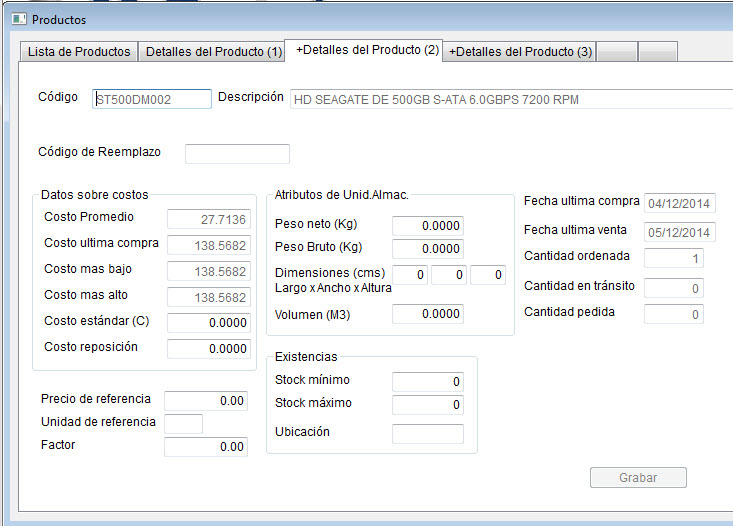Select the Peso Bruto (Kg) field
Screen dimensions: 733x526
pos(427,249)
